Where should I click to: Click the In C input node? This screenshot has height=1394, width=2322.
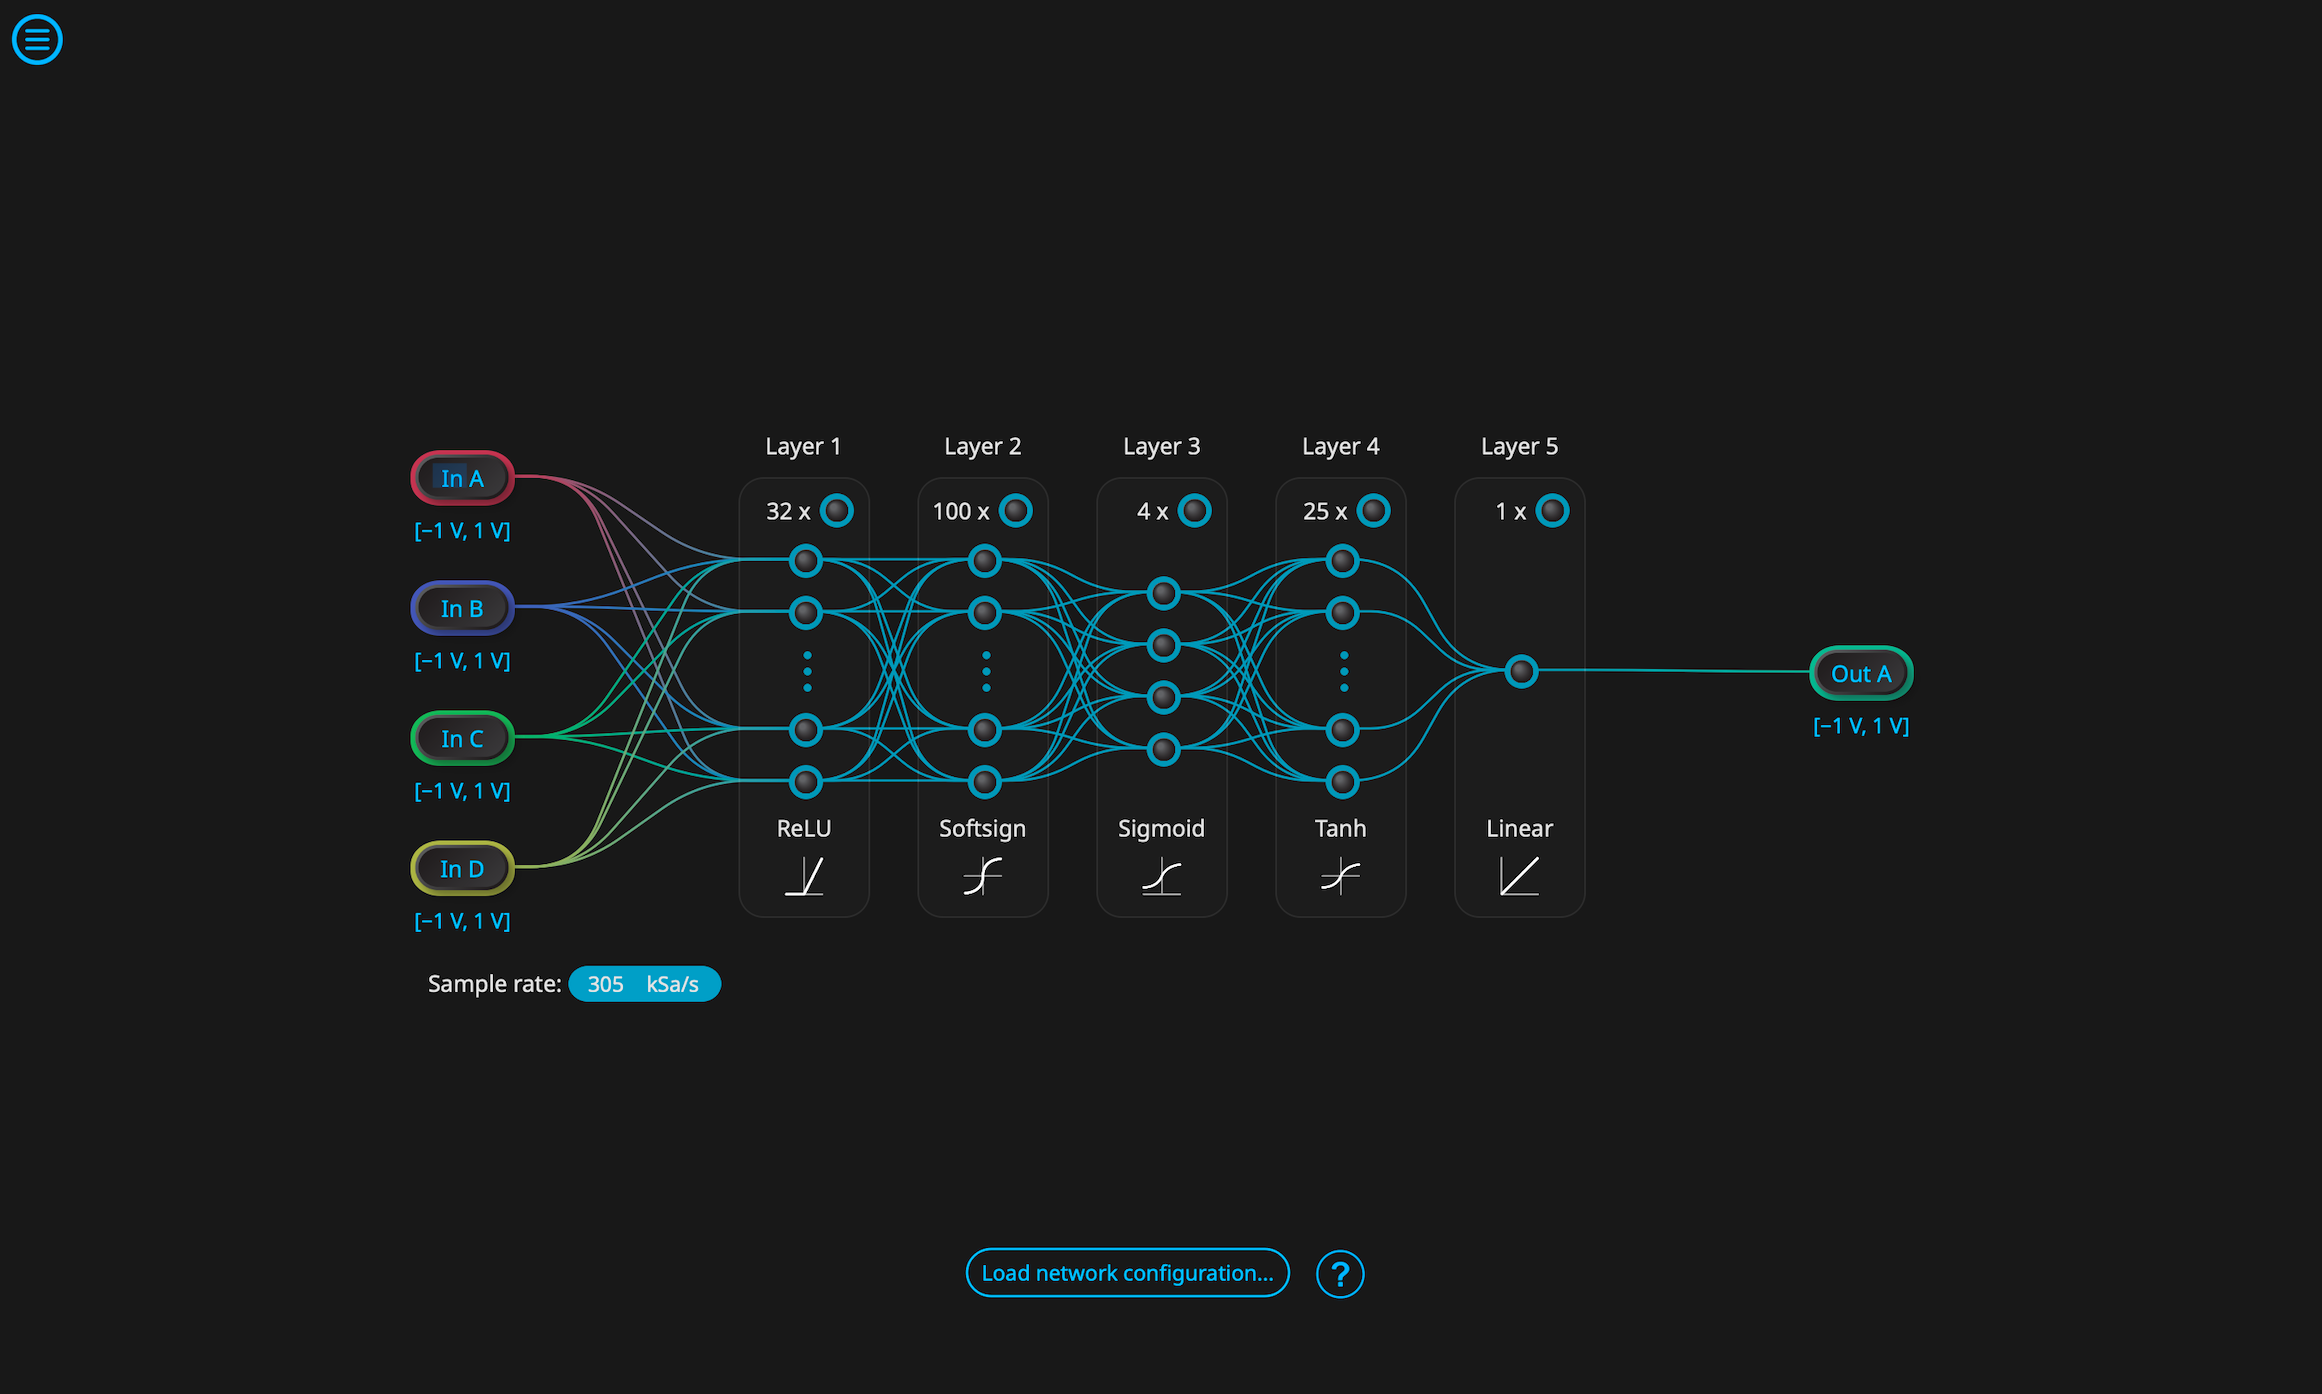[462, 738]
